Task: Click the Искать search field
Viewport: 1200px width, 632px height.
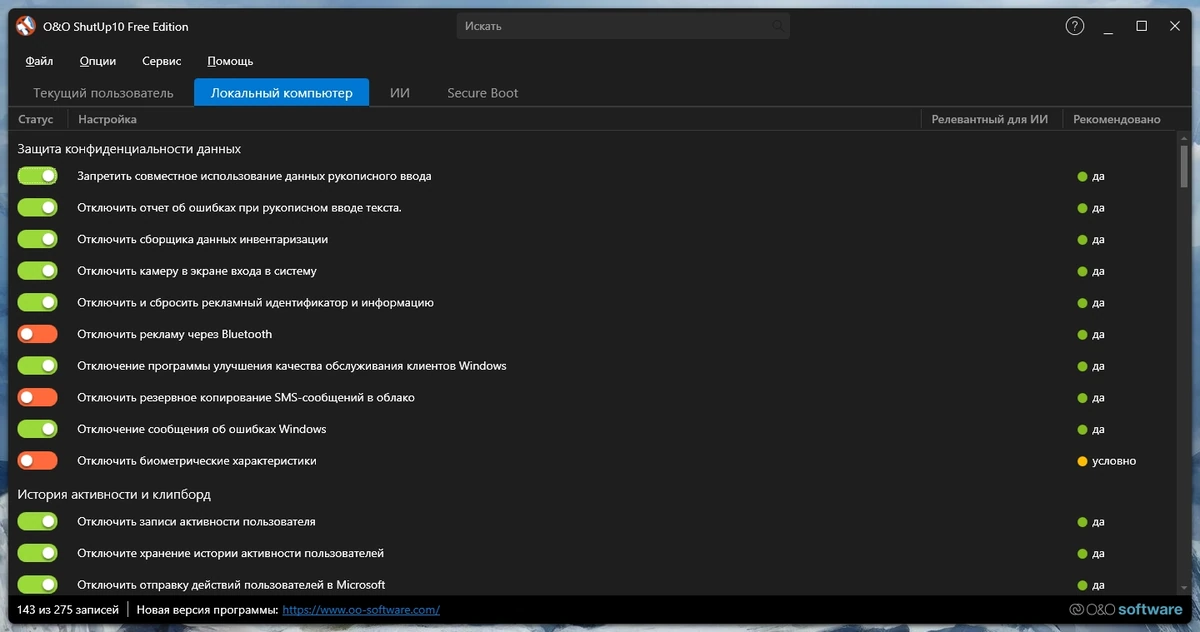Action: tap(623, 26)
